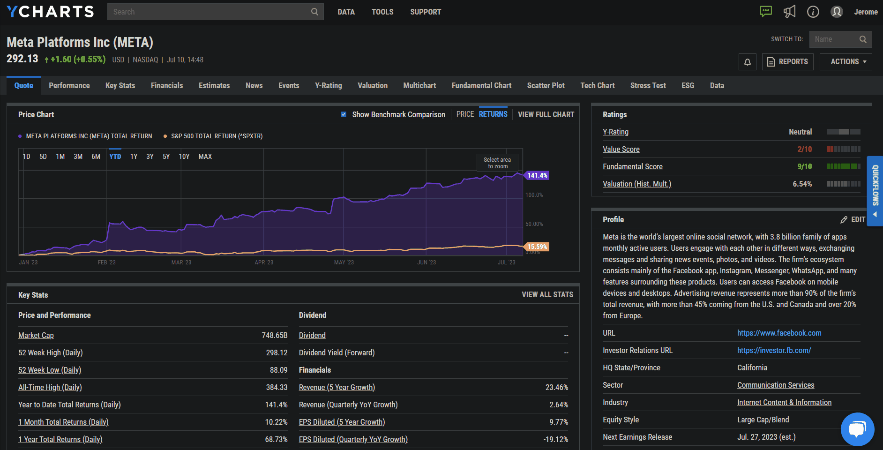Select the 1Y chart time range
The width and height of the screenshot is (883, 450).
134,156
